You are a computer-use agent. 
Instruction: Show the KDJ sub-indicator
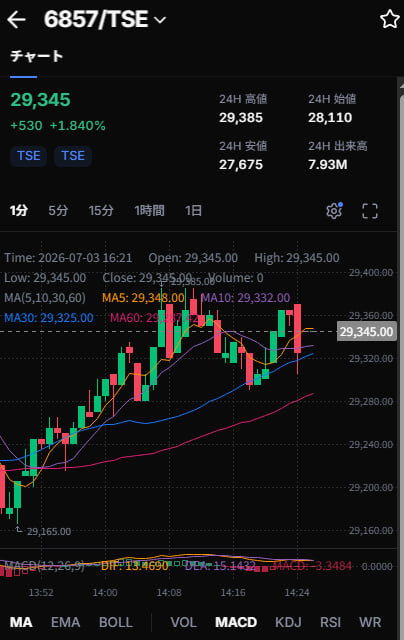[288, 622]
